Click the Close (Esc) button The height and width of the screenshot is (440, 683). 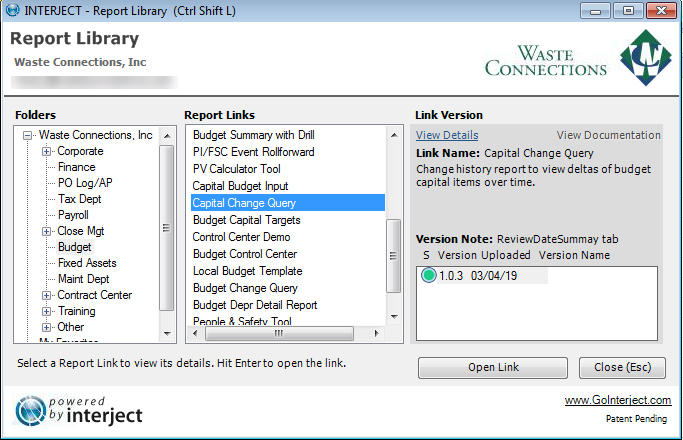pyautogui.click(x=622, y=368)
